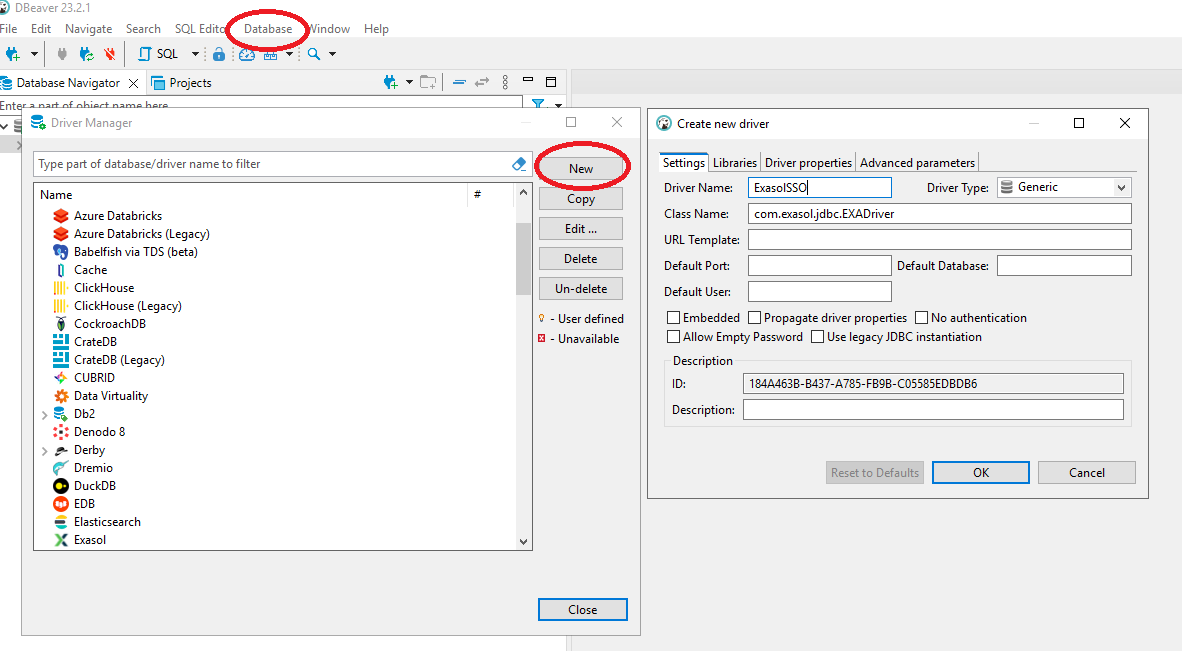The image size is (1182, 651).
Task: Enable the Embedded checkbox
Action: tap(674, 318)
